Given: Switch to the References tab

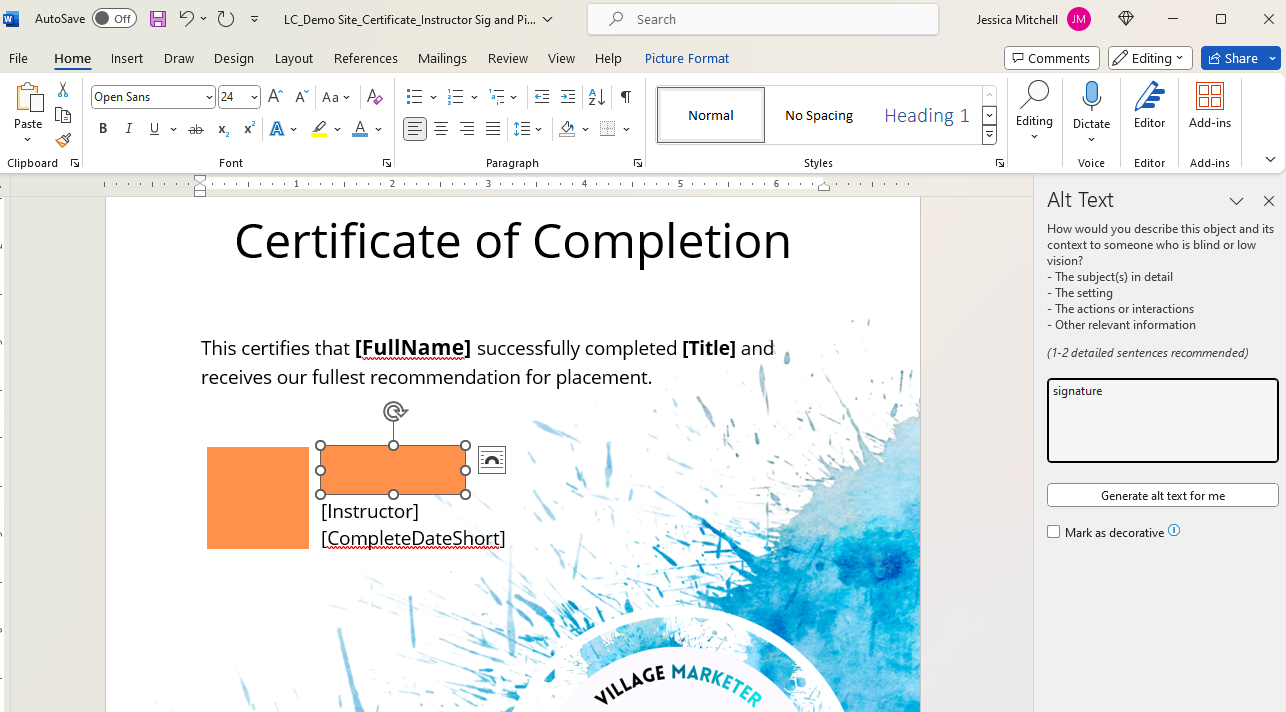Looking at the screenshot, I should pyautogui.click(x=366, y=58).
